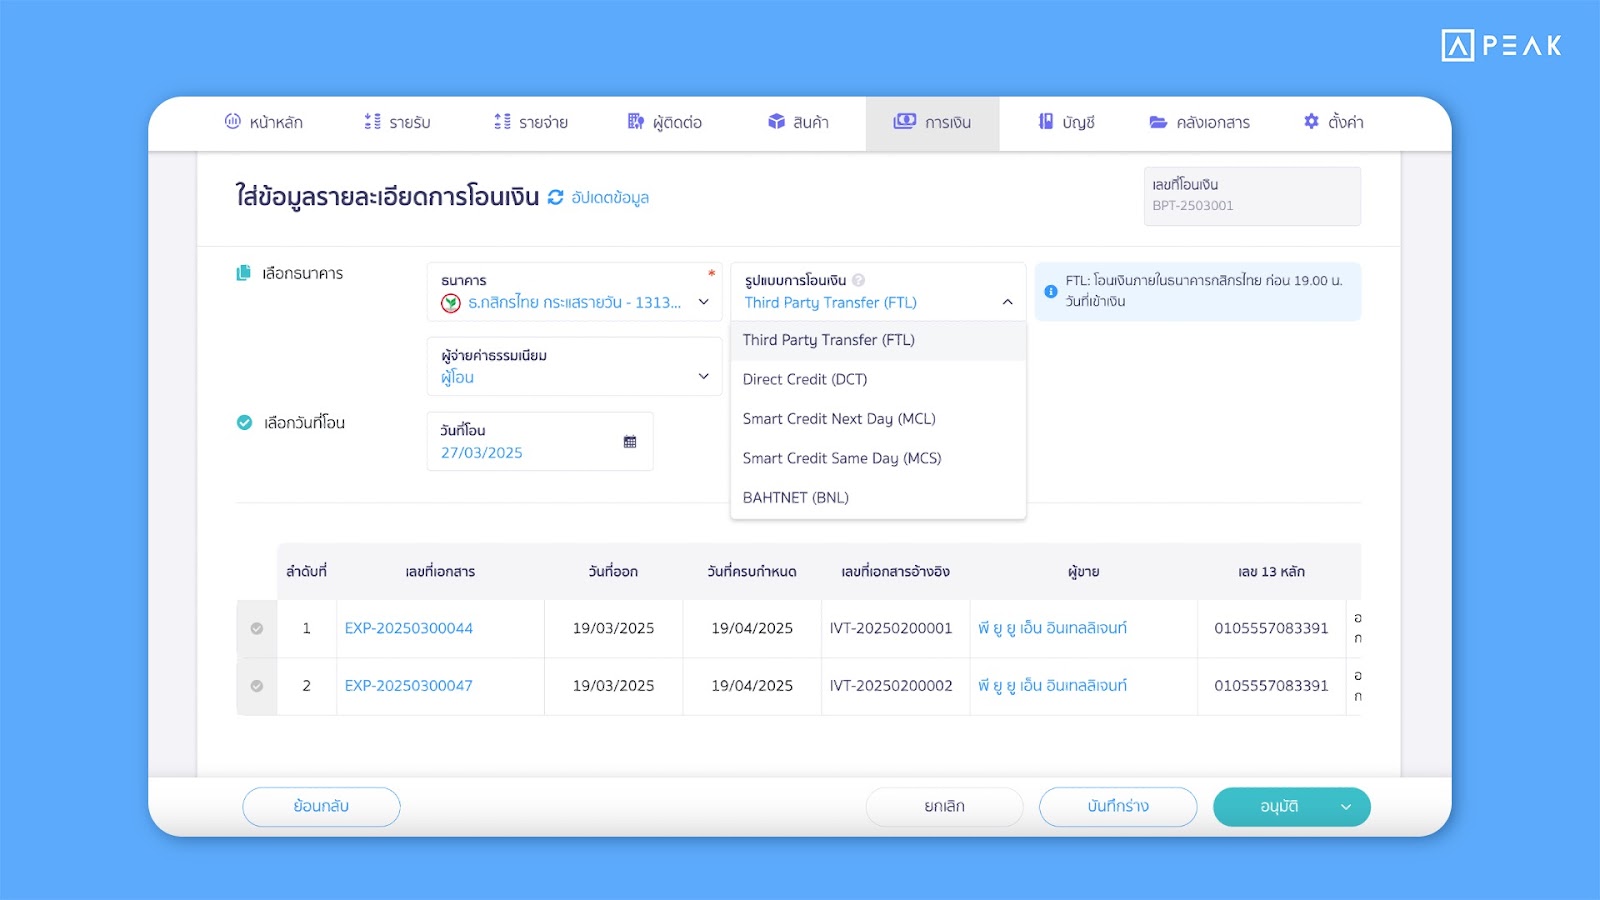Click the บันทึกร่าง button
Image resolution: width=1600 pixels, height=900 pixels.
[1117, 807]
